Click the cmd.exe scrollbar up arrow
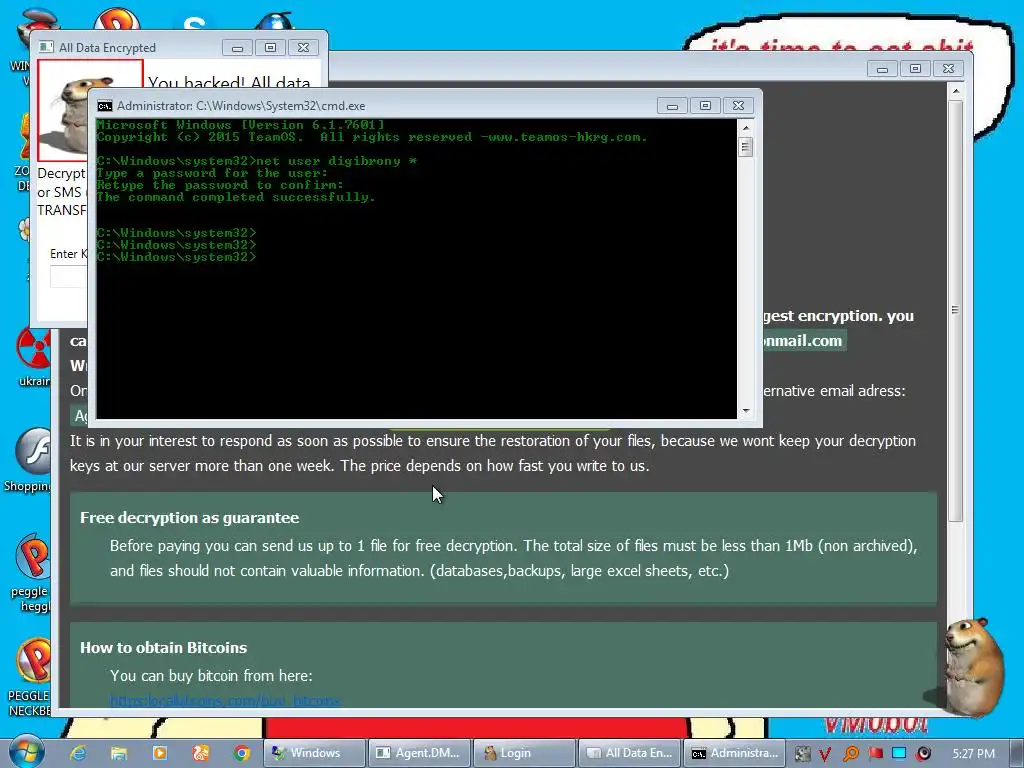 point(746,127)
